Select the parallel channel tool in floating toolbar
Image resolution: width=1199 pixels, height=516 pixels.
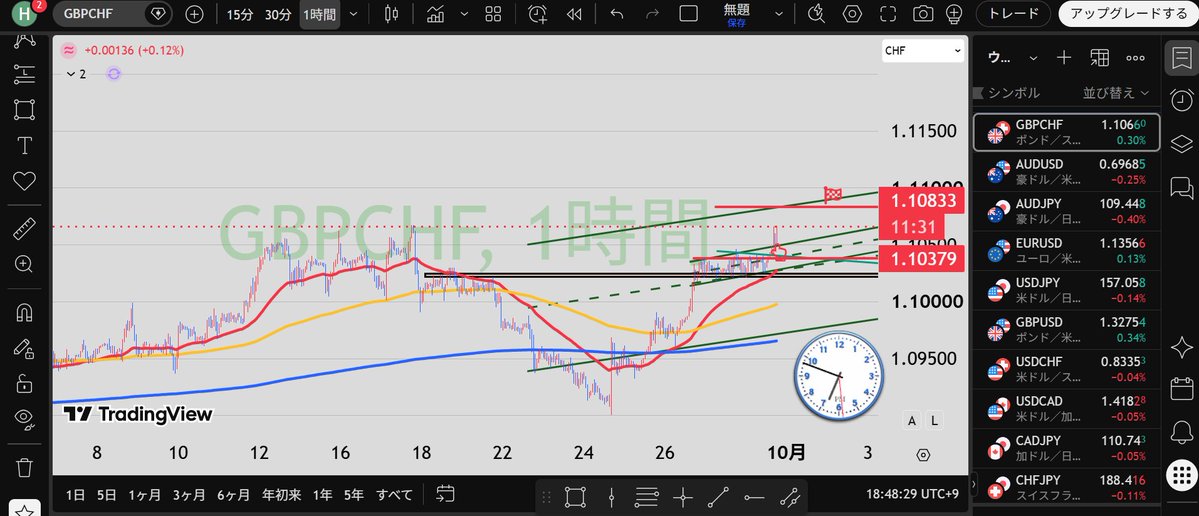point(790,498)
